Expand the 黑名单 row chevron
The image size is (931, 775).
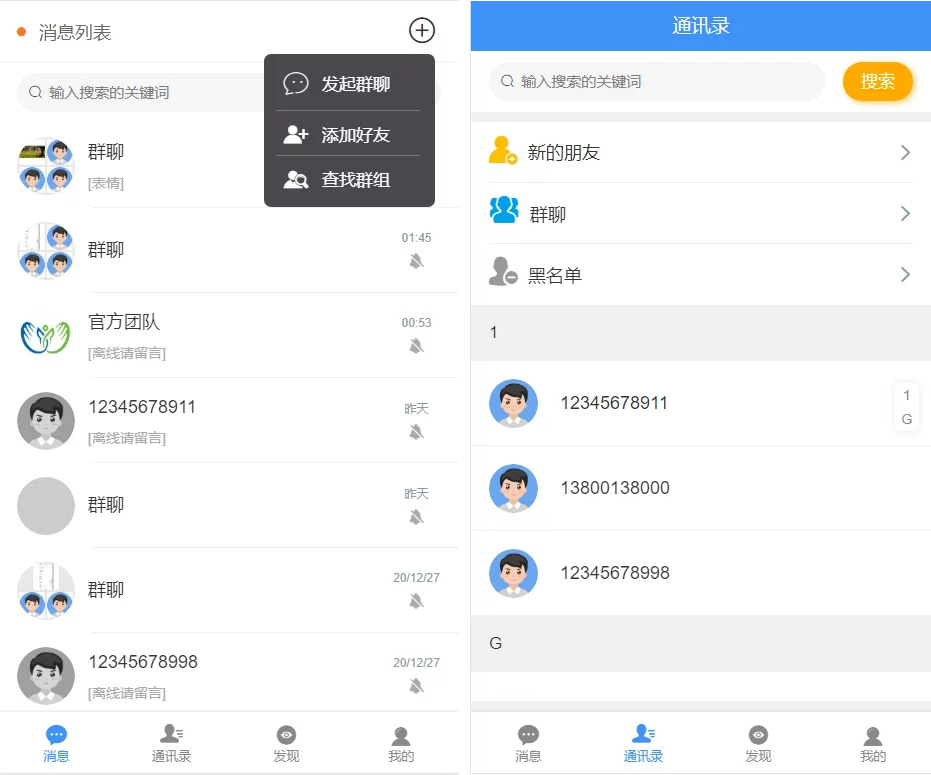click(x=906, y=274)
